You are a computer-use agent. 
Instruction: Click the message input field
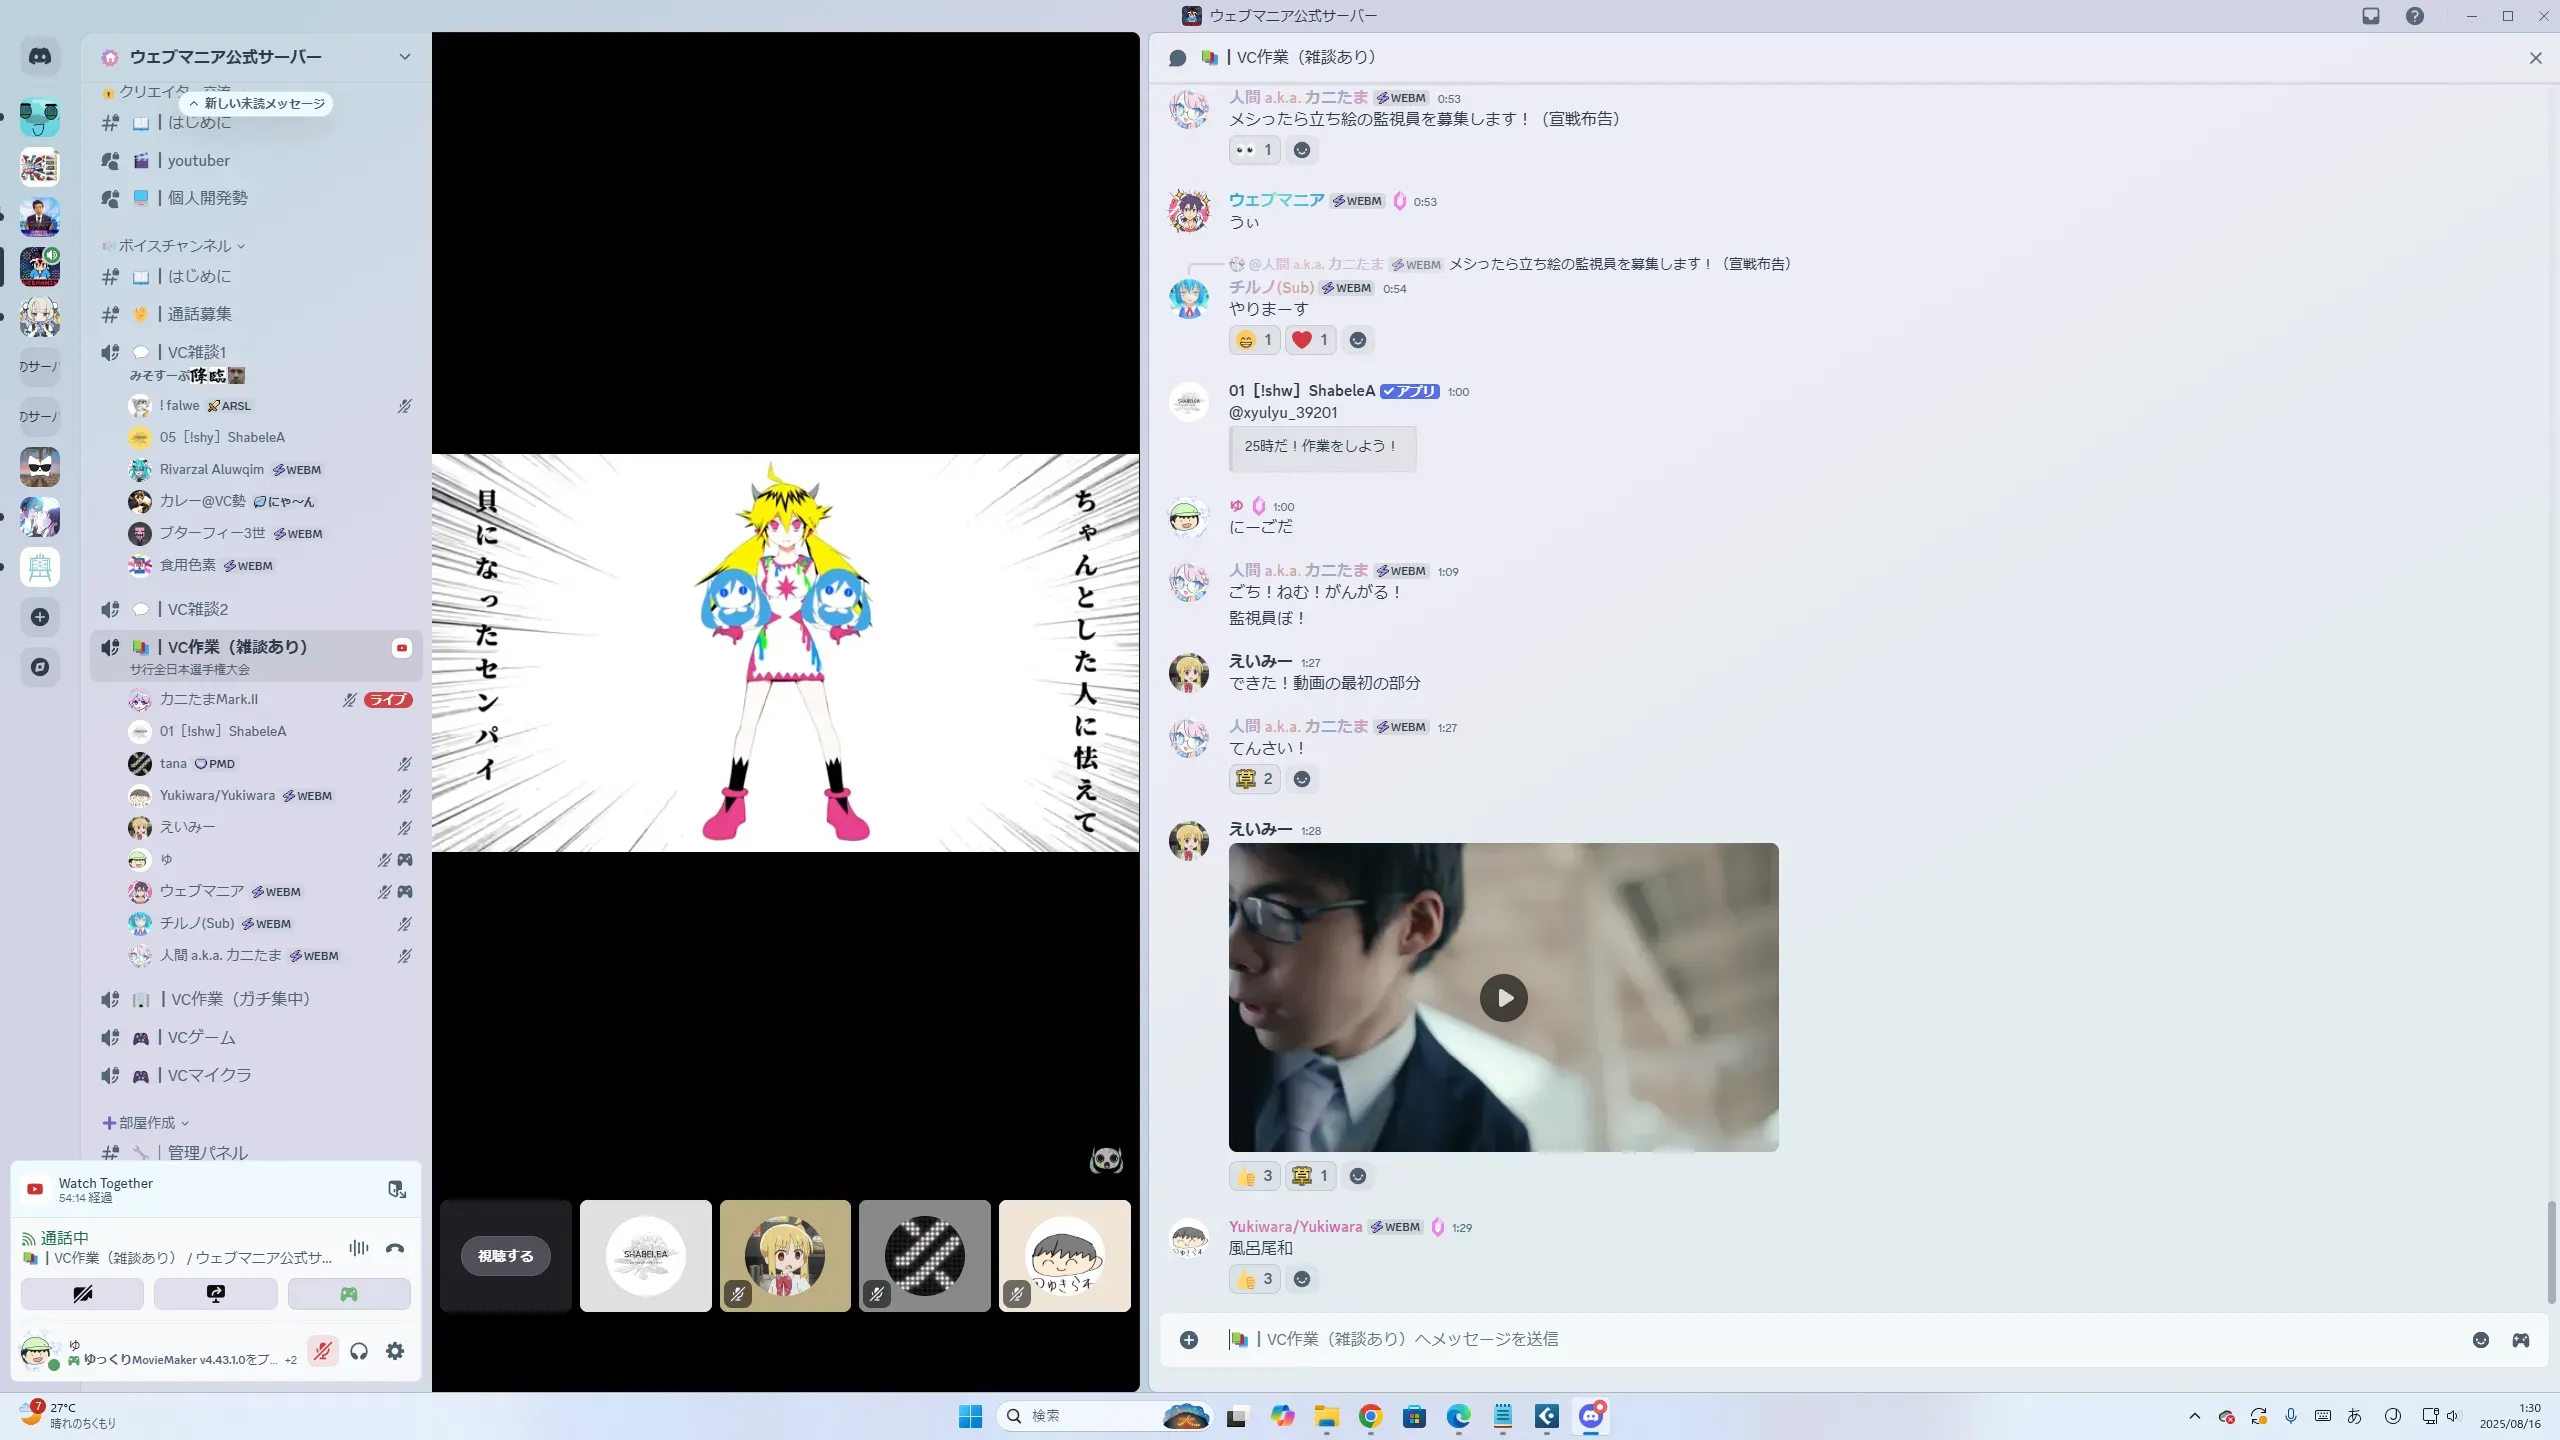(1800, 1340)
